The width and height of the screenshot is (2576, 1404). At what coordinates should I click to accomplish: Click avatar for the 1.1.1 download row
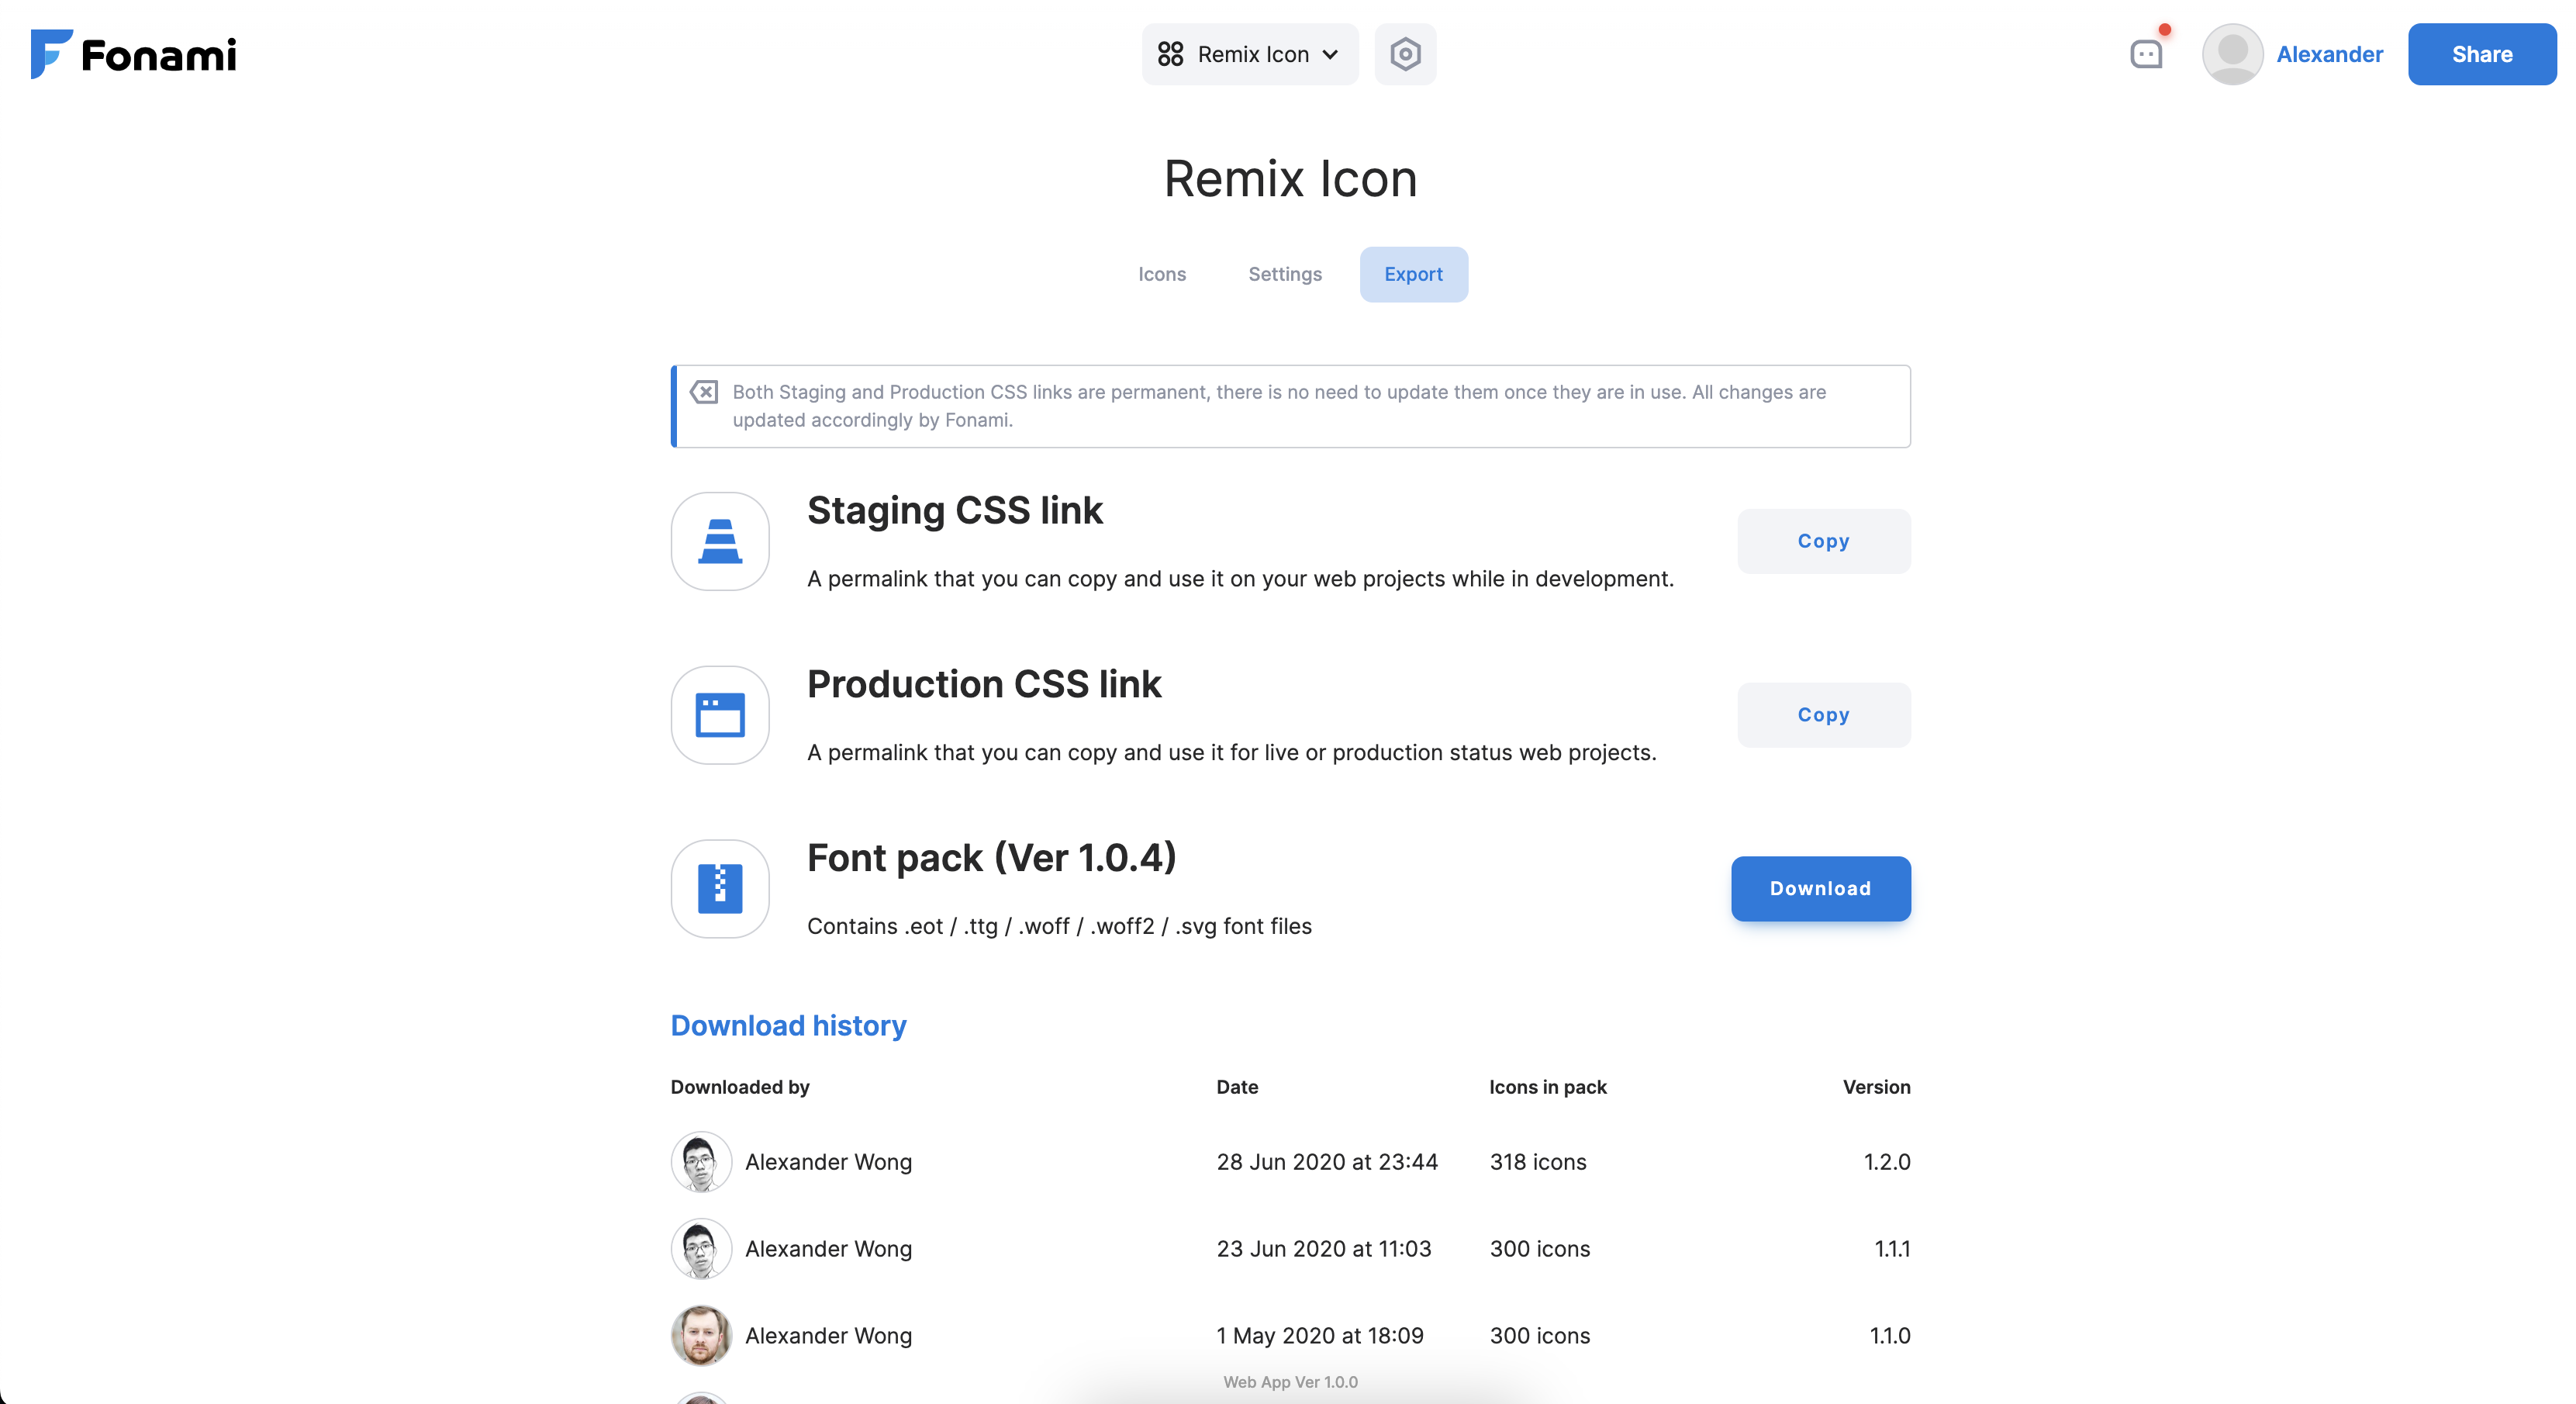[x=701, y=1248]
